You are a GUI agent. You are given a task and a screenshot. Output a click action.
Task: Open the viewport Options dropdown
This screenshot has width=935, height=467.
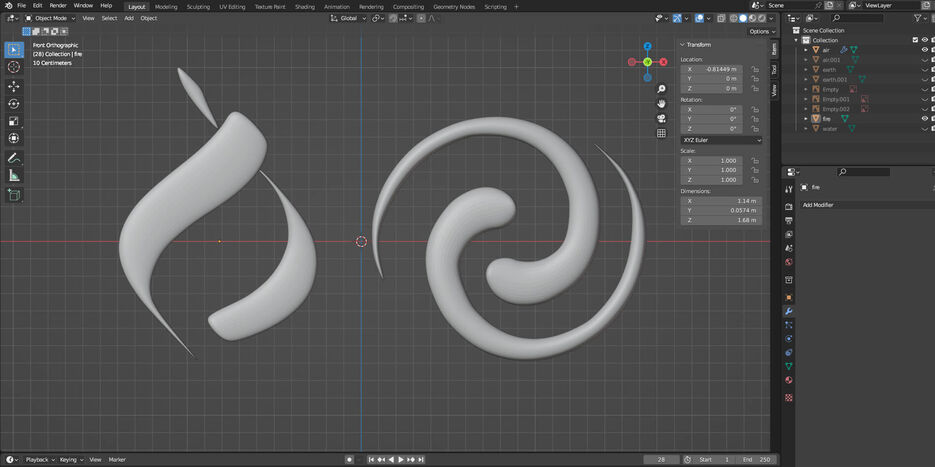click(762, 32)
